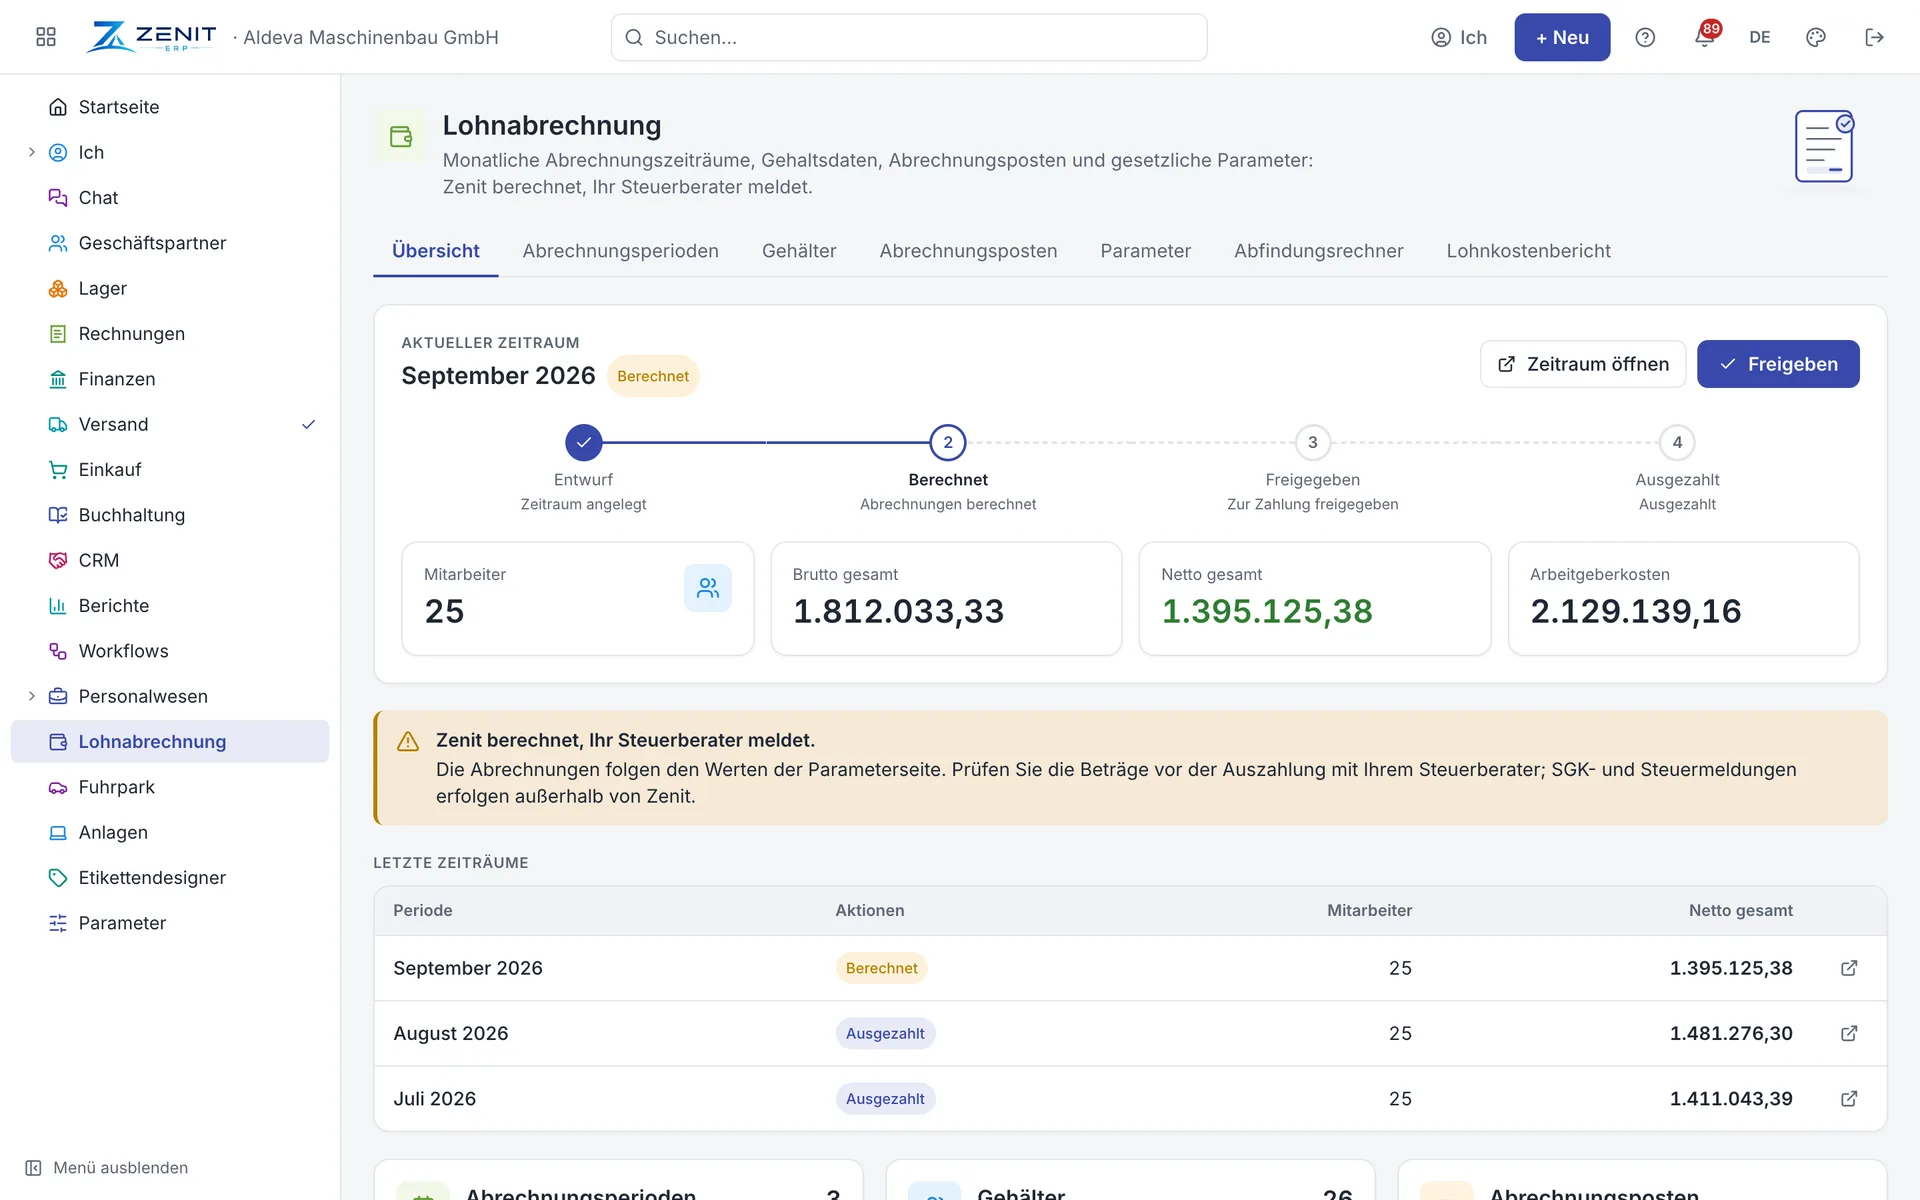Open the Chat sidebar item

coord(170,198)
